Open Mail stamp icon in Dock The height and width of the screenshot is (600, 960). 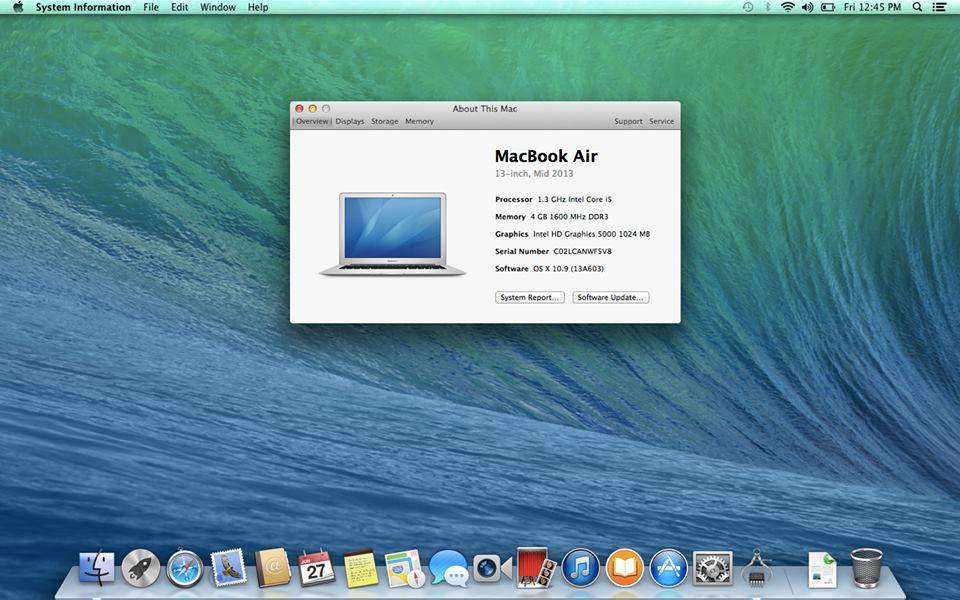pyautogui.click(x=228, y=568)
